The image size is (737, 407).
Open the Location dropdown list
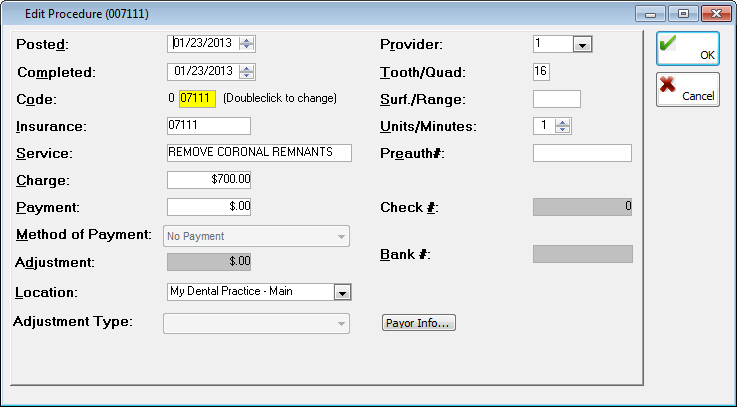coord(341,292)
